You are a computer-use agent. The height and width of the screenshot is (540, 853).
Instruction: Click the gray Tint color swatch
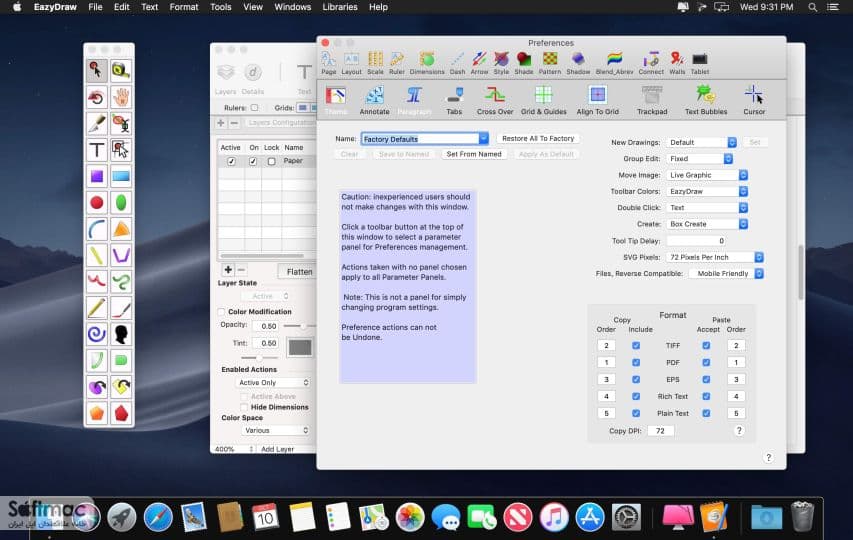coord(300,347)
